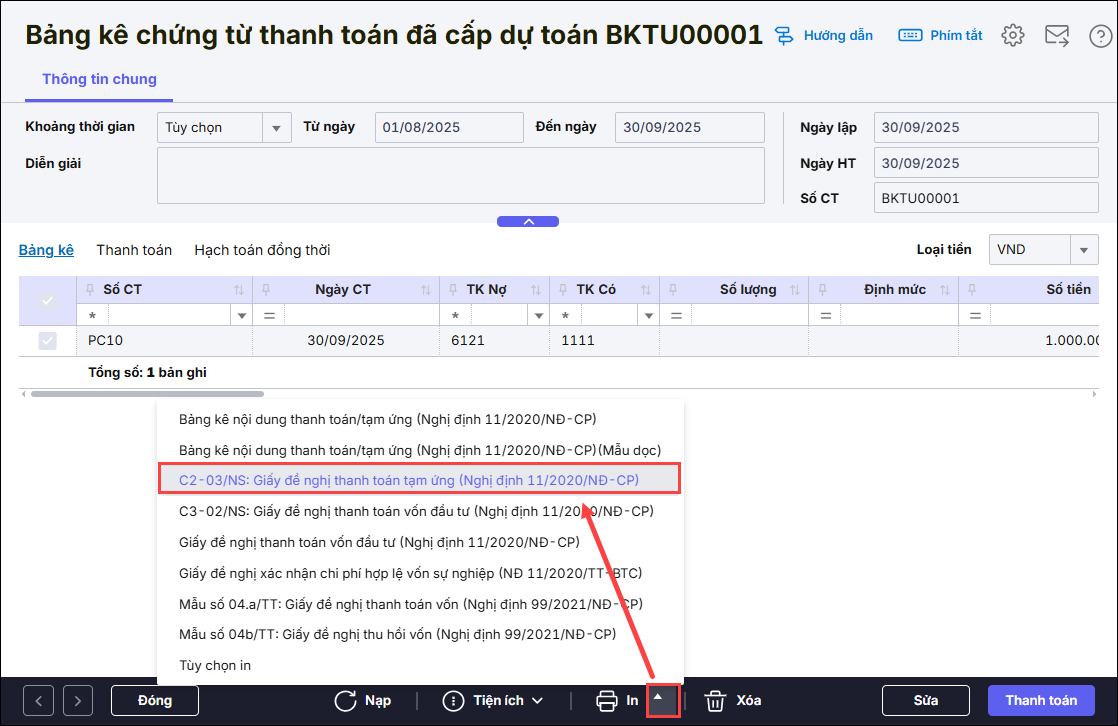
Task: Expand the Loại tiền VND dropdown
Action: (x=1083, y=250)
